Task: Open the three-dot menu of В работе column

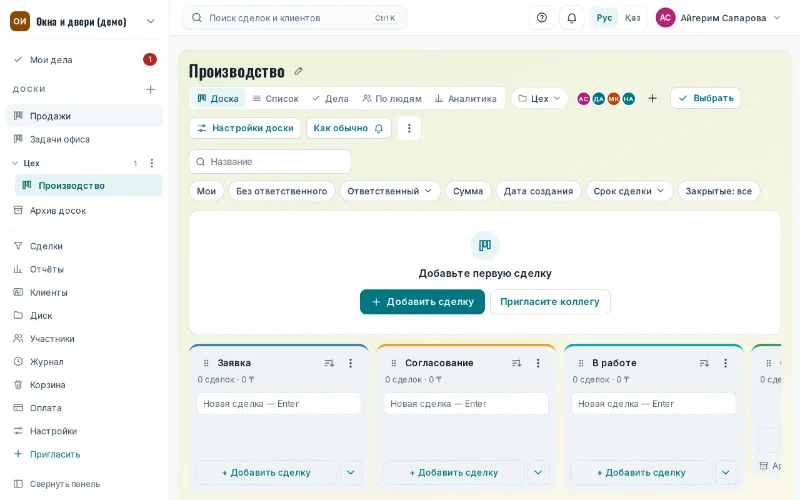Action: point(726,363)
